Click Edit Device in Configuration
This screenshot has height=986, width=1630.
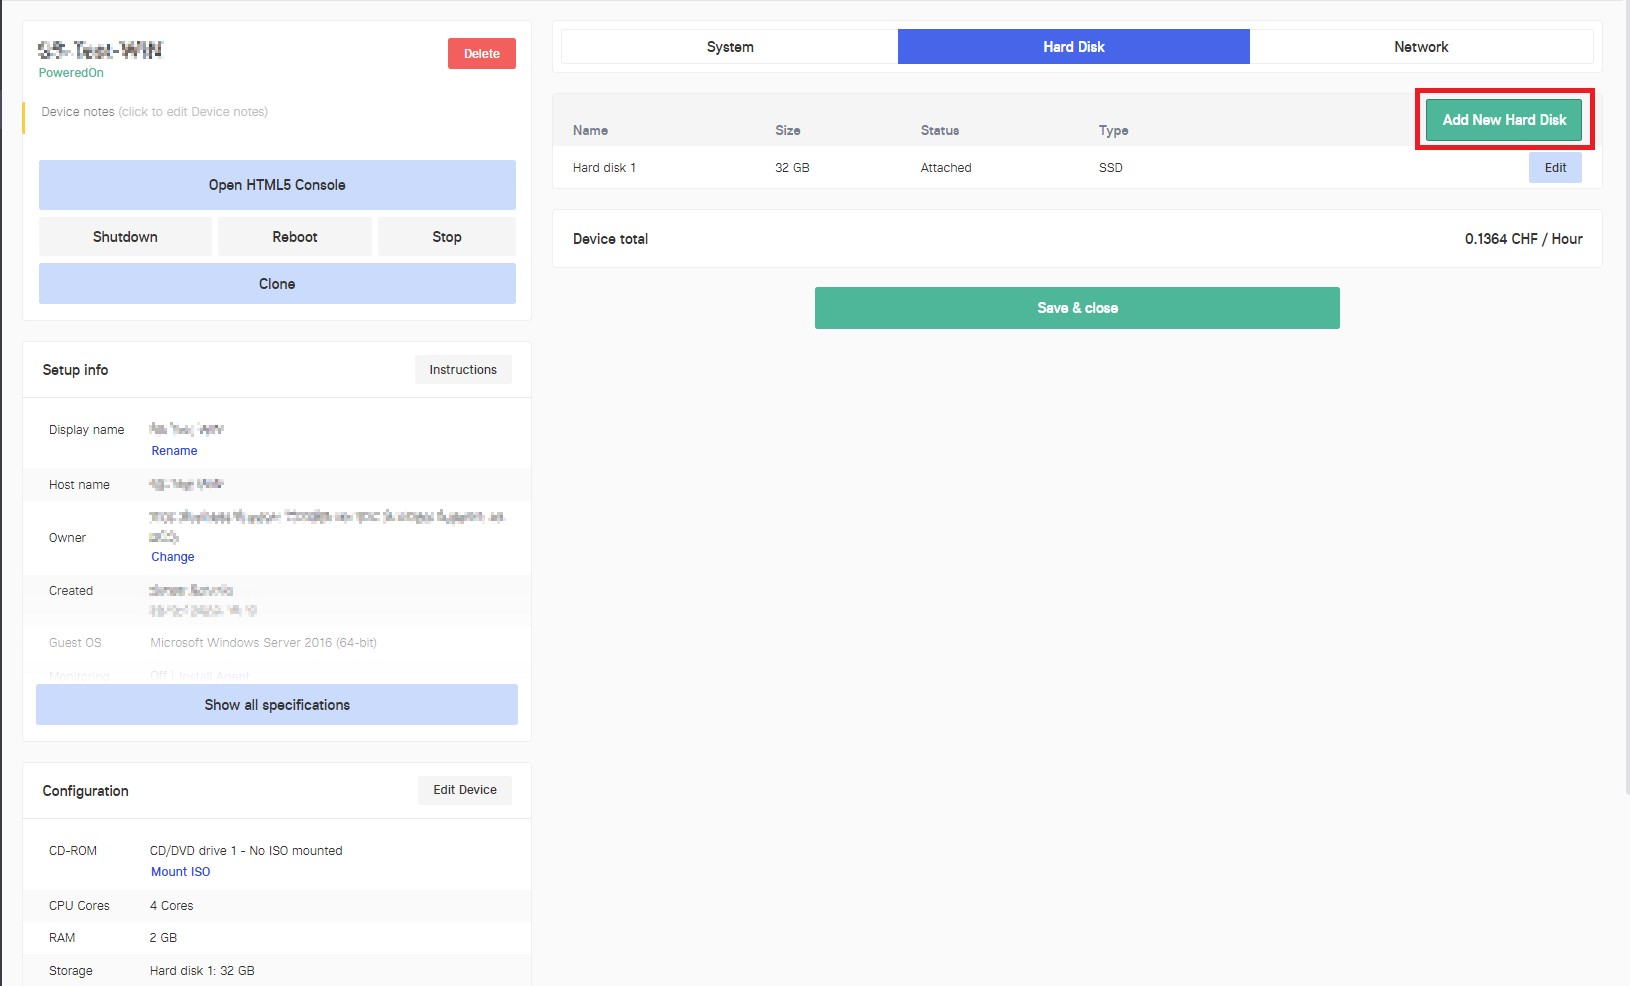[465, 790]
